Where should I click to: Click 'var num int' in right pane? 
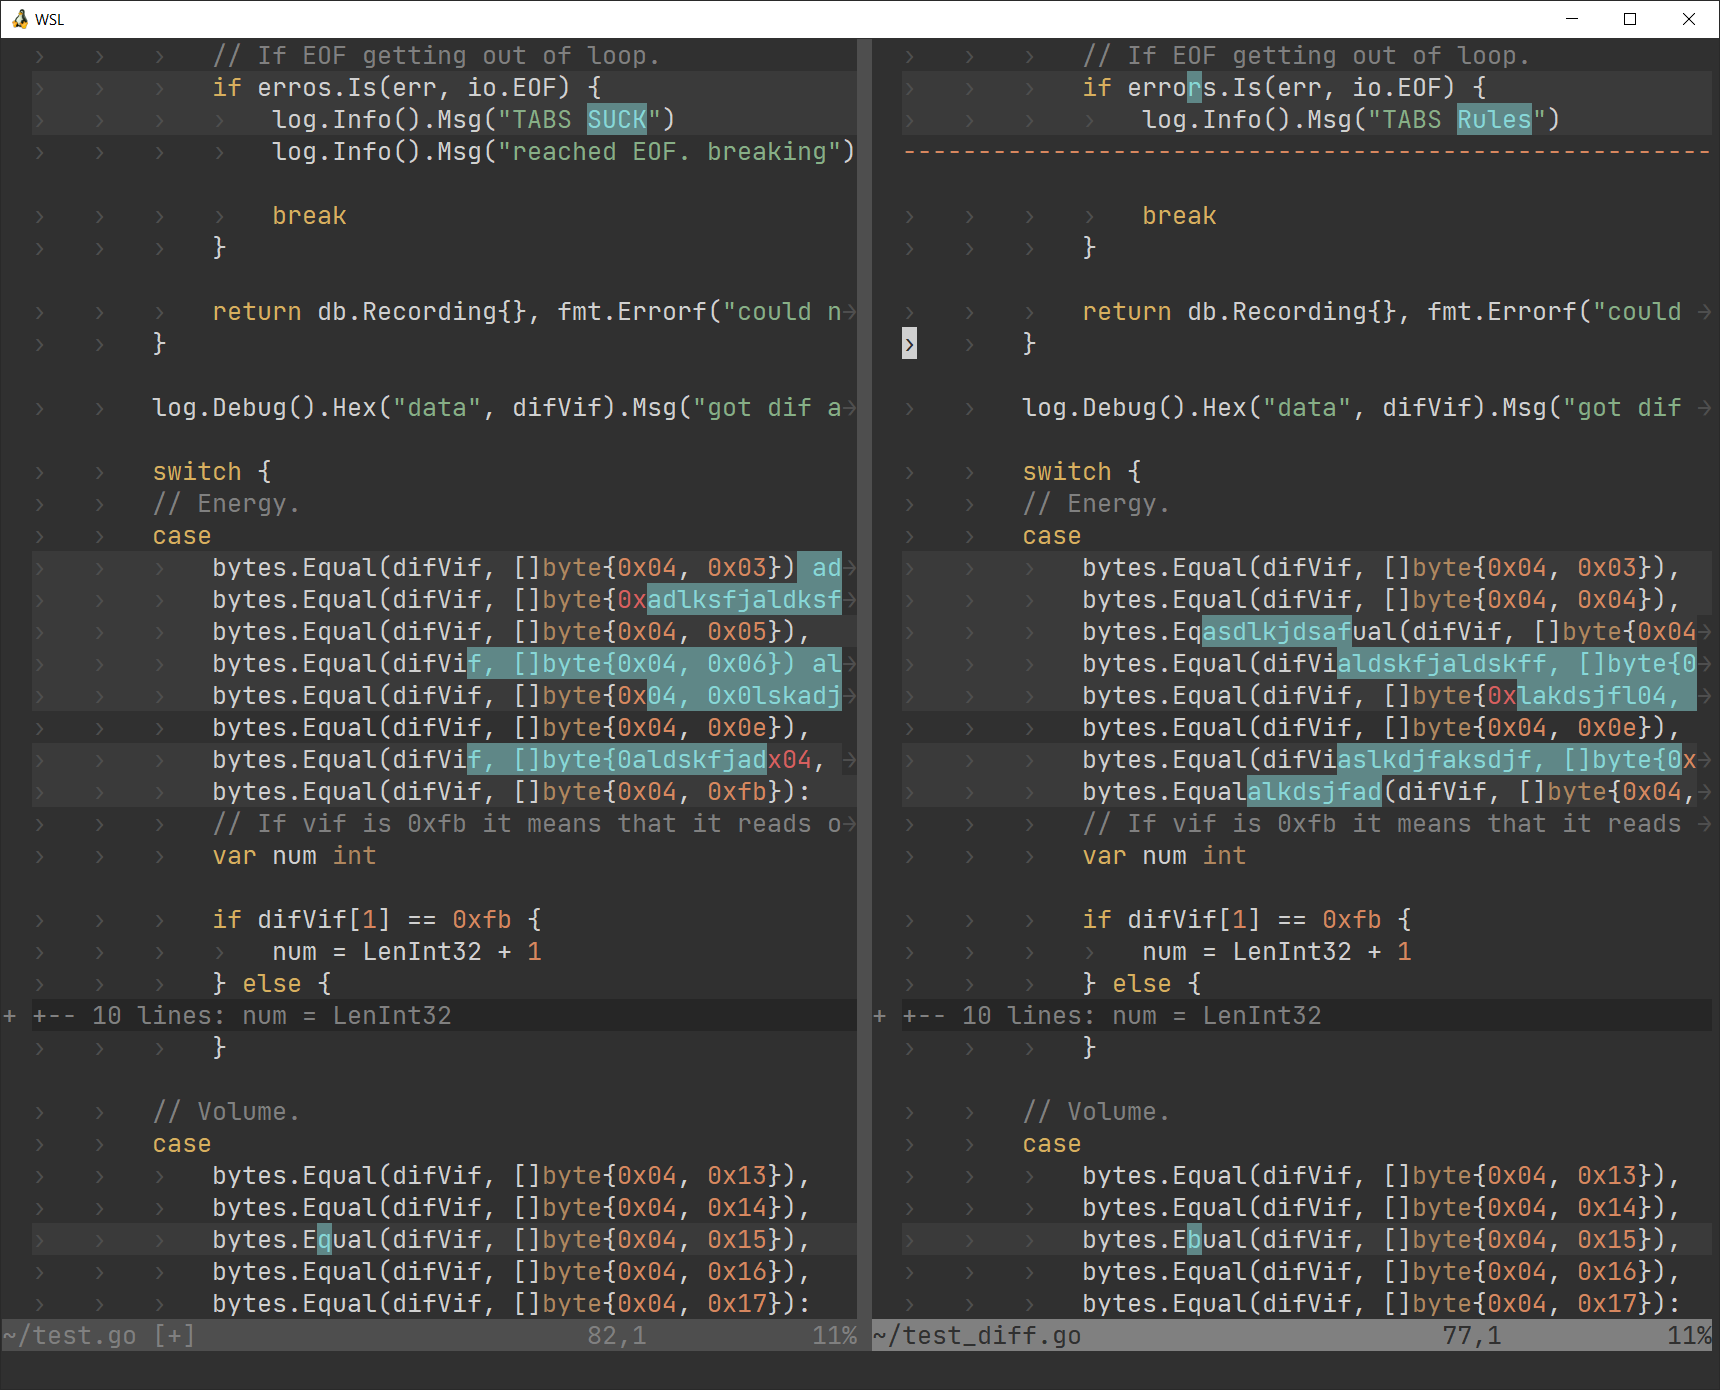pyautogui.click(x=1164, y=855)
